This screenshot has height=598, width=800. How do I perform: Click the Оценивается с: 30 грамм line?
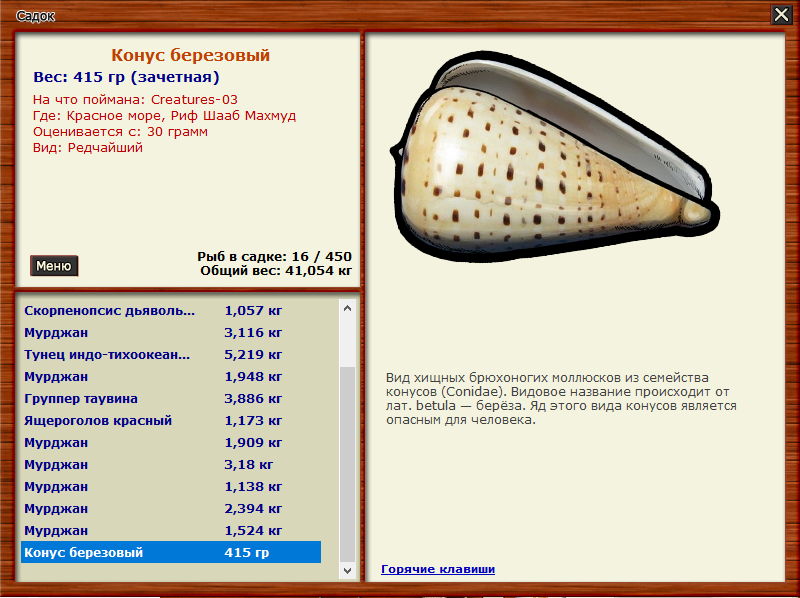point(120,132)
